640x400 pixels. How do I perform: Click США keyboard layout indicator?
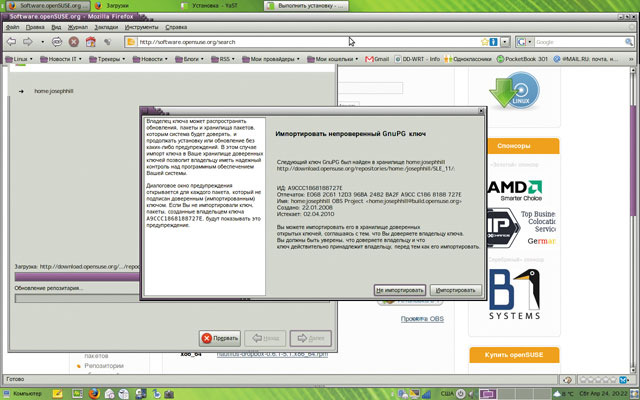click(x=447, y=393)
